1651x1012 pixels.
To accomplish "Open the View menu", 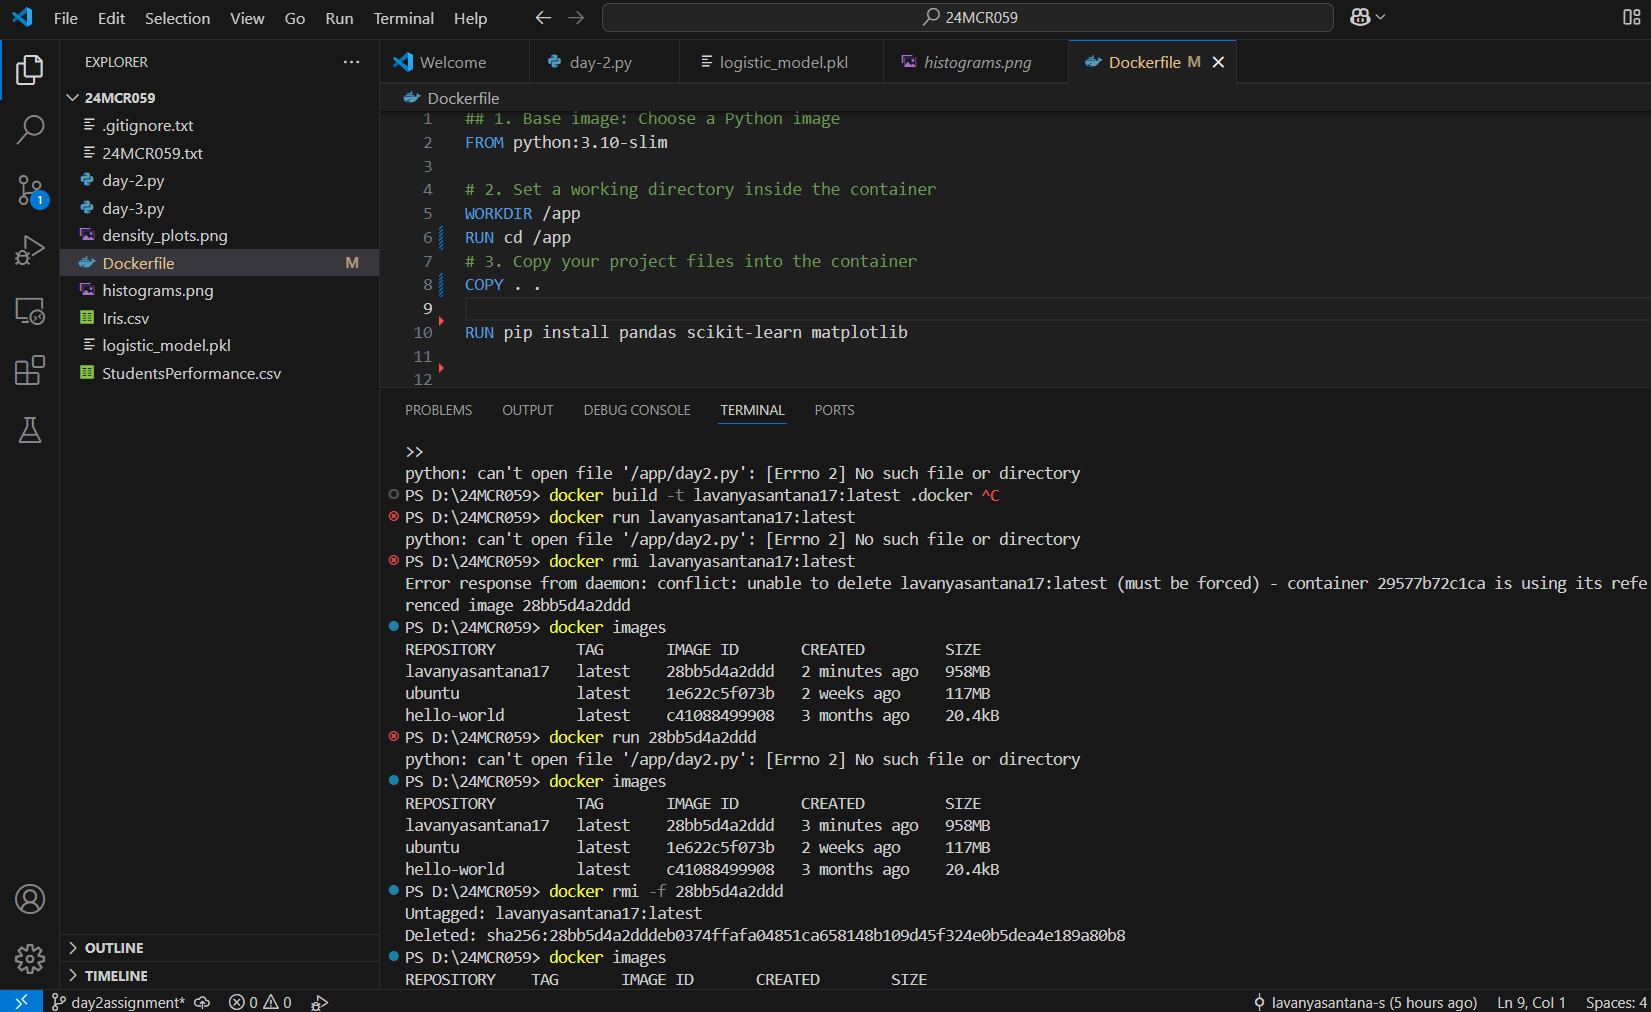I will coord(247,18).
